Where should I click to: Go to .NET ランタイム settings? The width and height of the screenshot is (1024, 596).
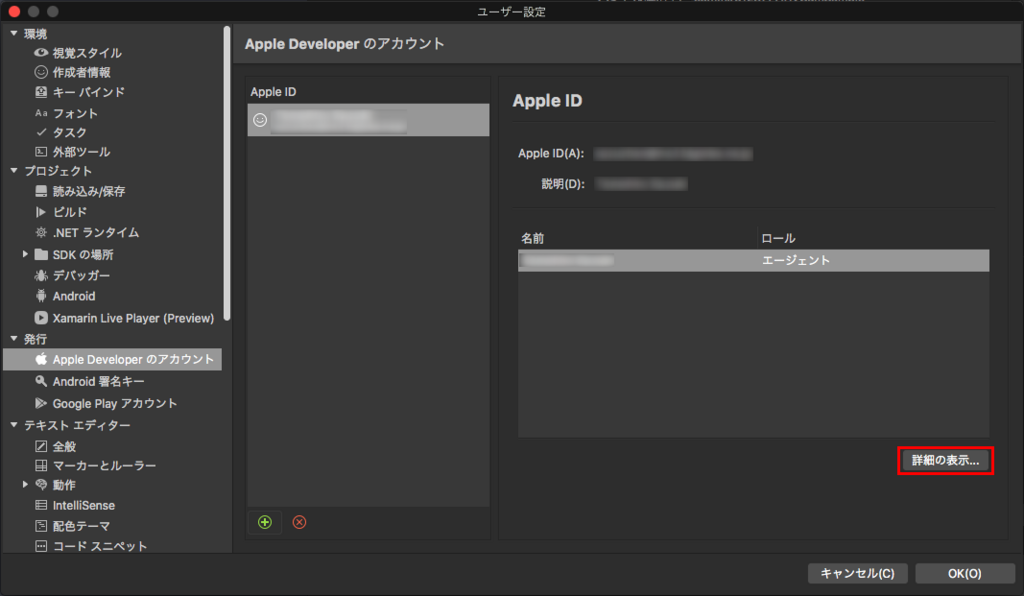(x=95, y=232)
